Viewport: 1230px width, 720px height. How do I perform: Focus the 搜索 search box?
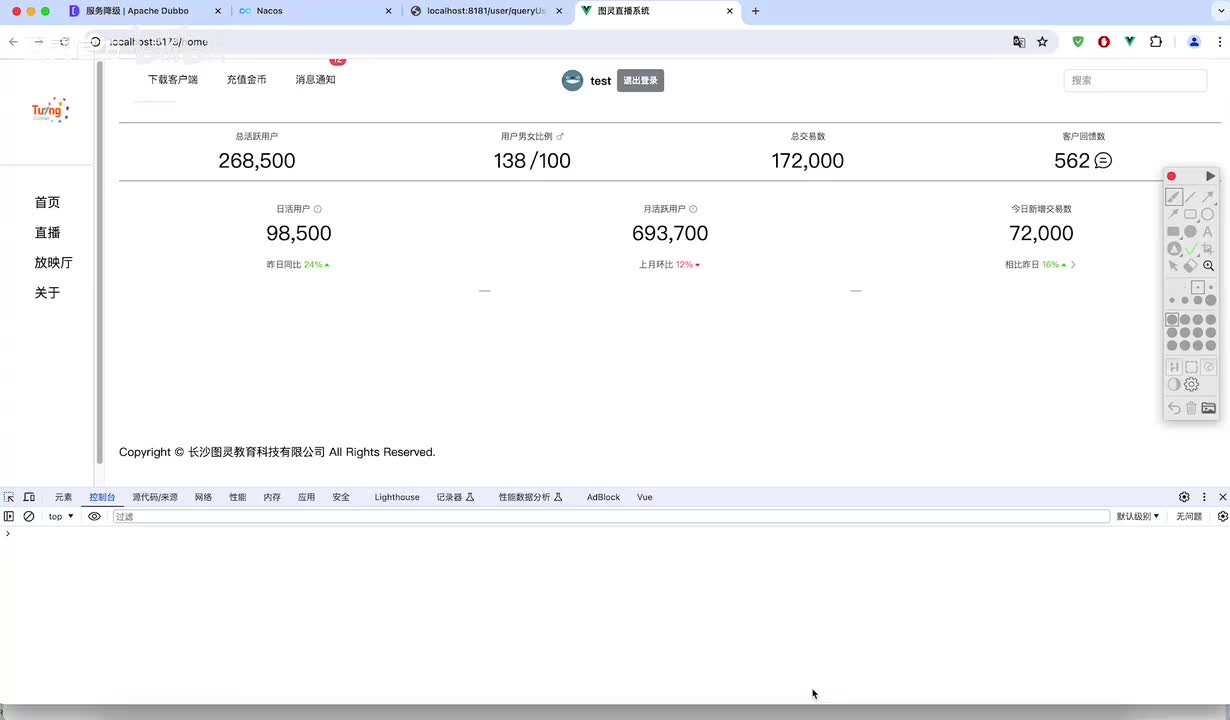pyautogui.click(x=1135, y=80)
